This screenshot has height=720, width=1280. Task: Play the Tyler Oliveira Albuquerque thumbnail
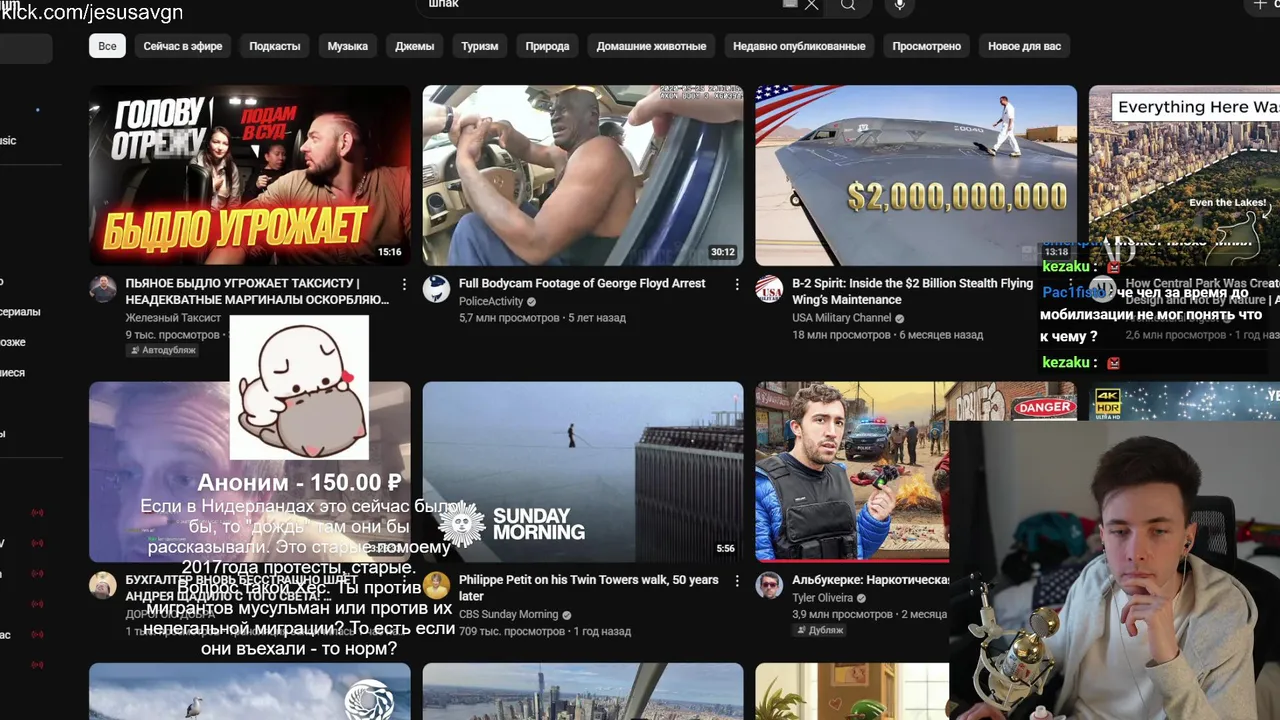tap(852, 471)
